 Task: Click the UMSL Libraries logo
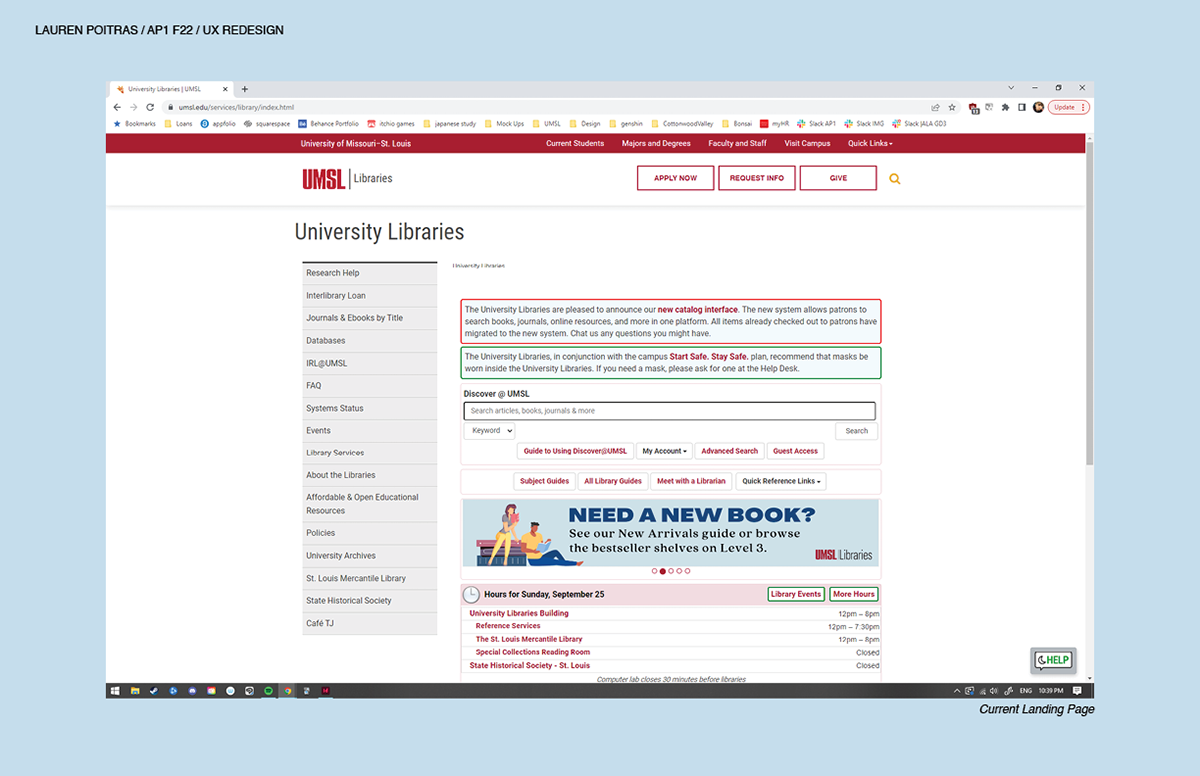coord(347,179)
